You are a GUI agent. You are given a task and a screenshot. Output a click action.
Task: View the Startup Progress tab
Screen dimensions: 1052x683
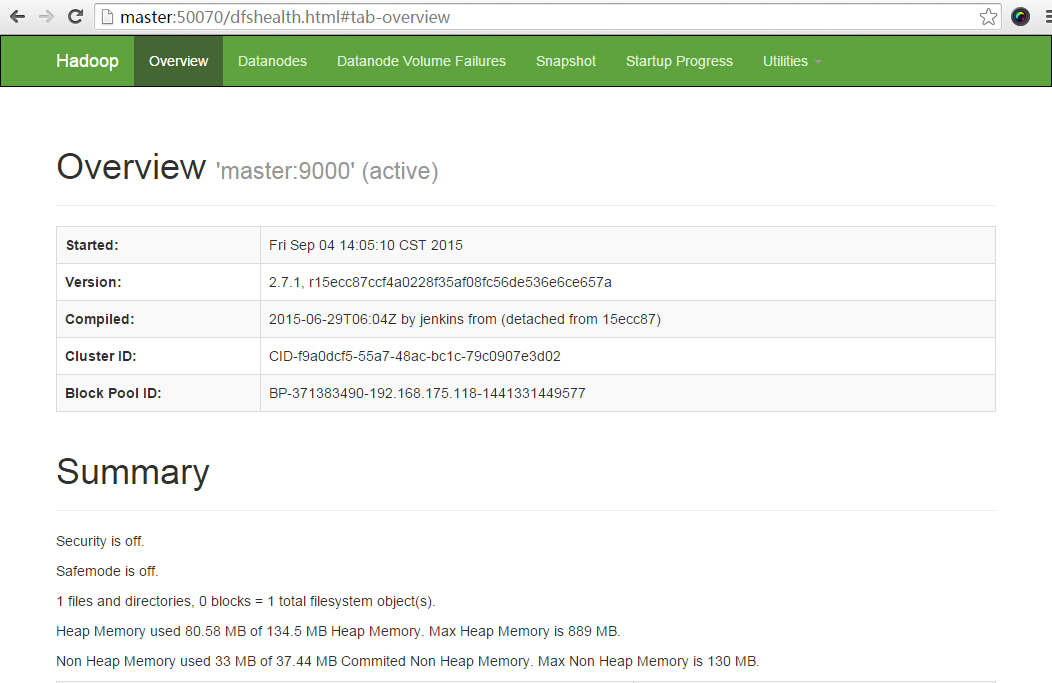pyautogui.click(x=679, y=61)
